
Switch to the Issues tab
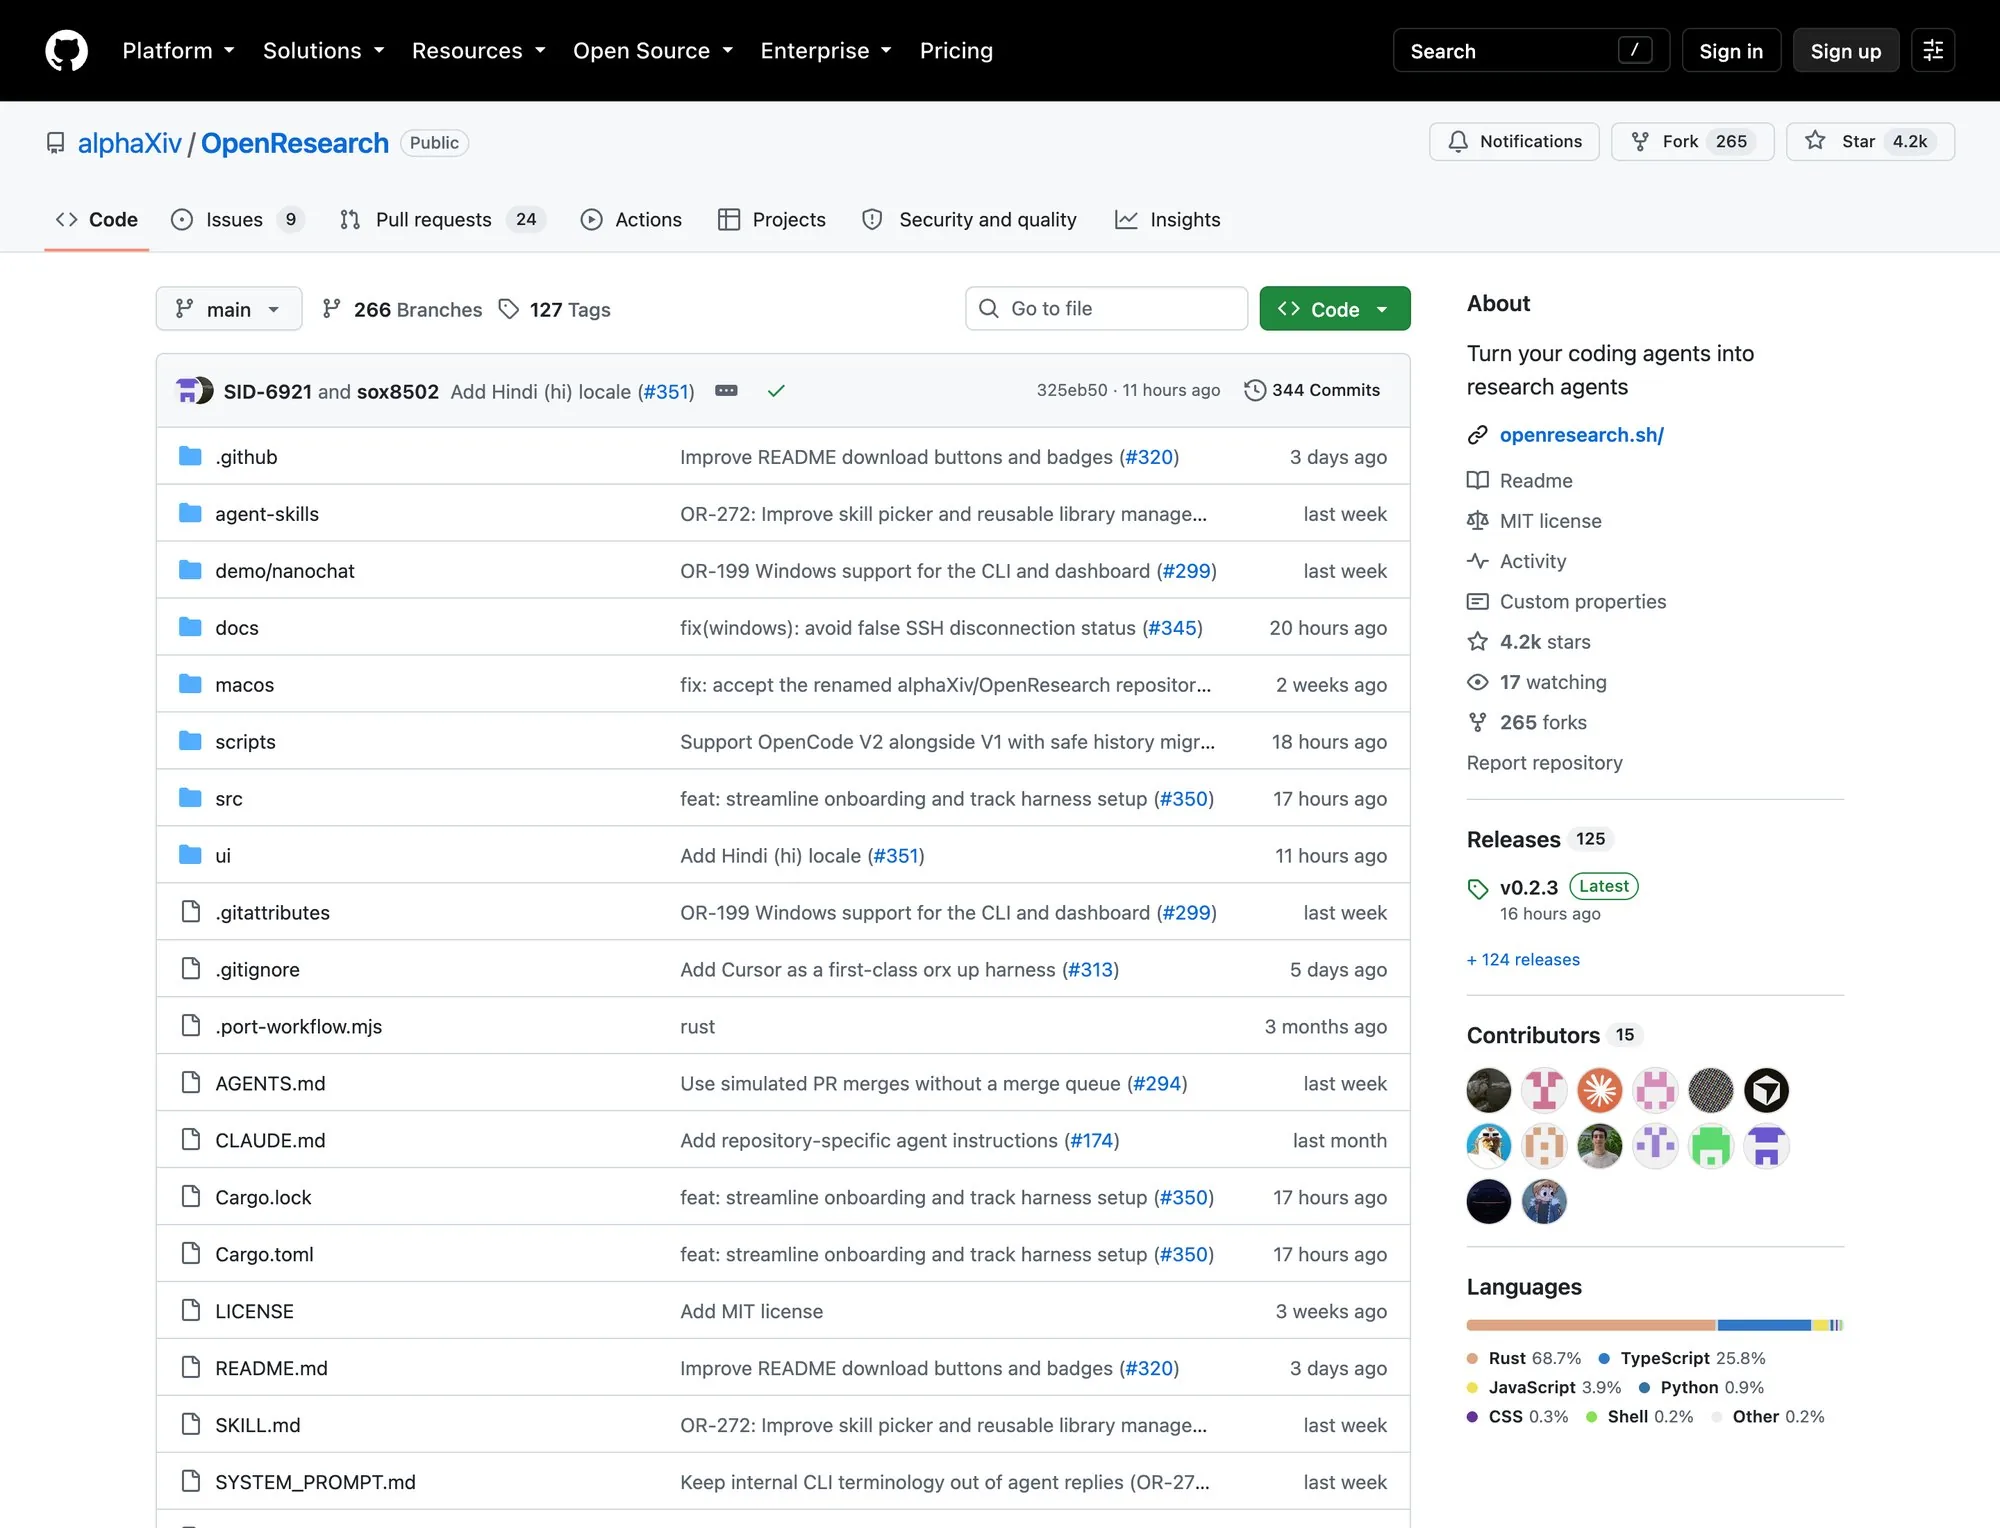click(x=238, y=220)
